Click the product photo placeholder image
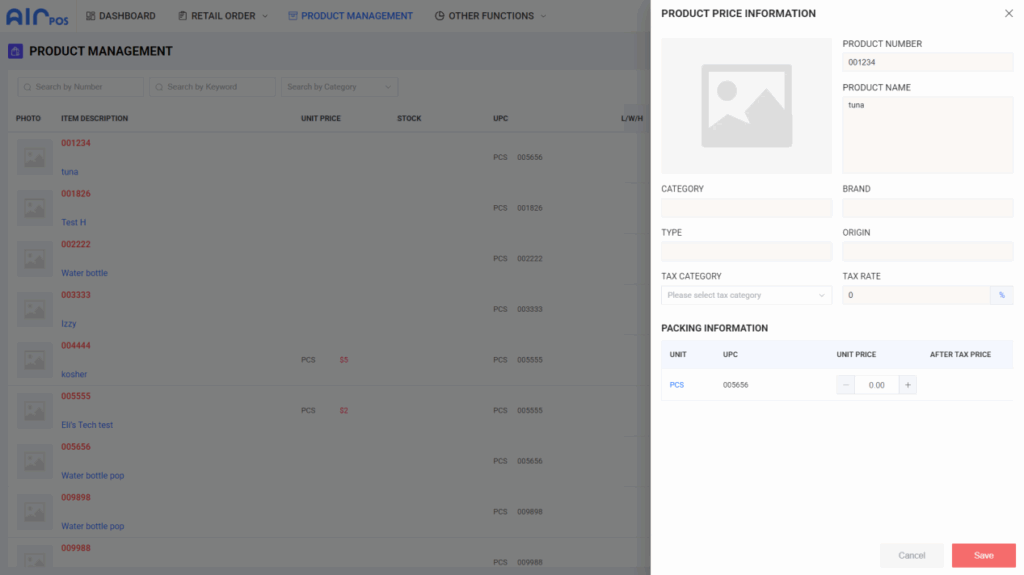Screen dimensions: 1024x575 [746, 106]
